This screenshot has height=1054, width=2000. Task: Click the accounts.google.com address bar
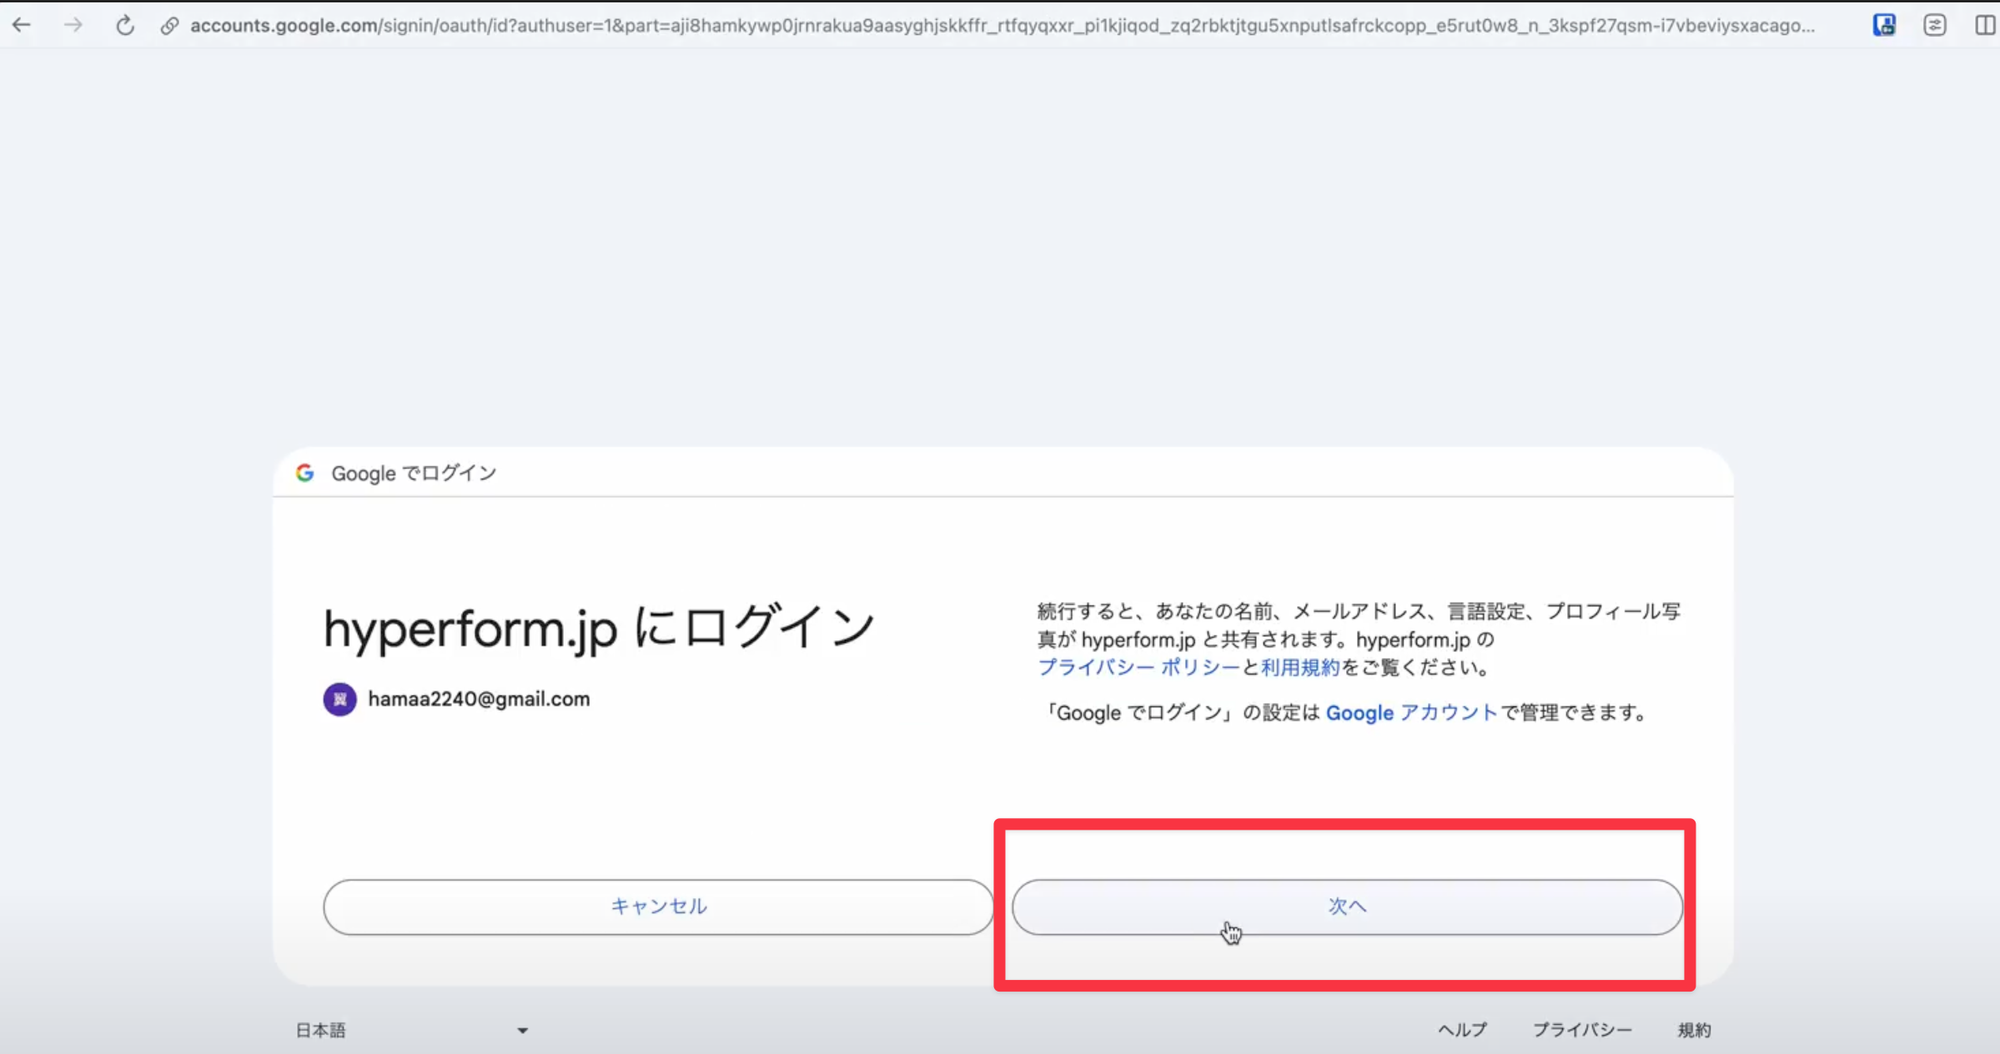pos(1002,26)
